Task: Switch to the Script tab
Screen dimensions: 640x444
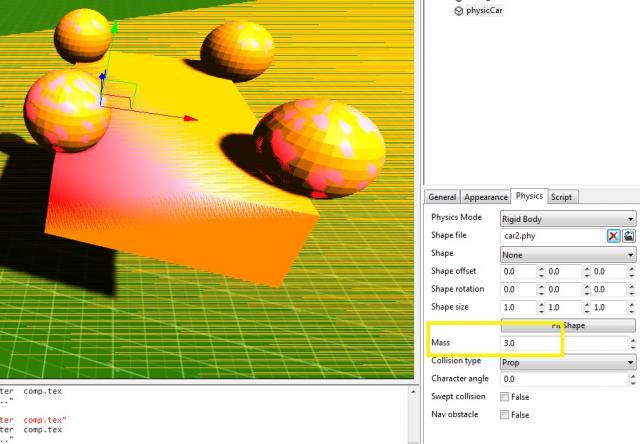Action: tap(562, 197)
